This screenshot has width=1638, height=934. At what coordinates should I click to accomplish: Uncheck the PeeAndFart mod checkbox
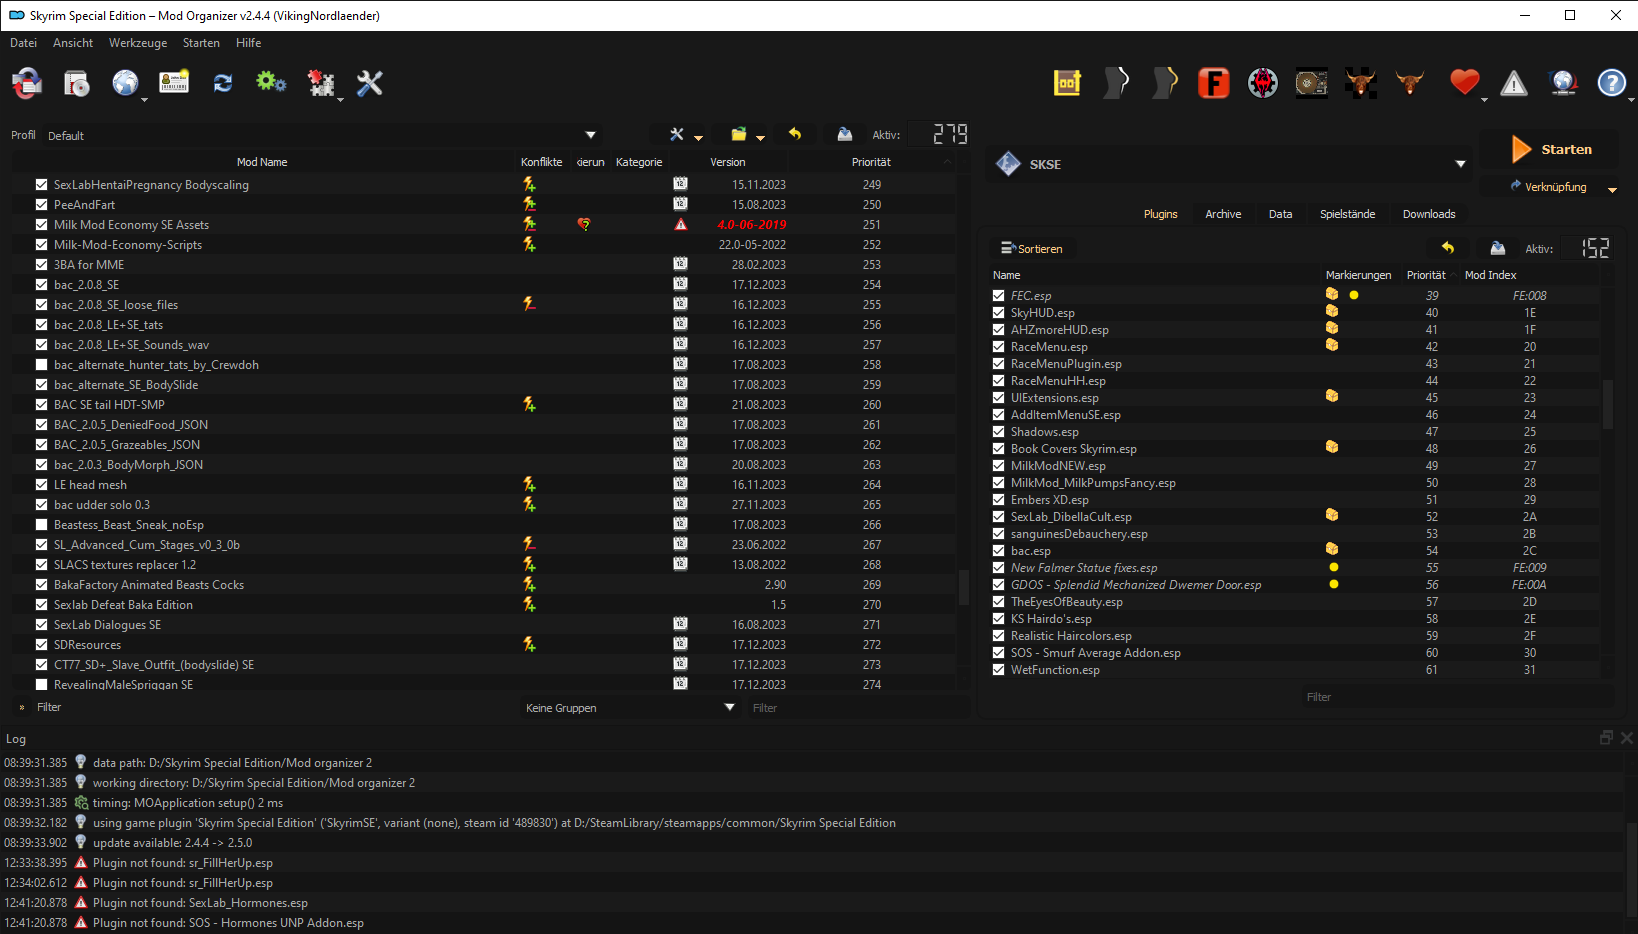click(x=41, y=204)
